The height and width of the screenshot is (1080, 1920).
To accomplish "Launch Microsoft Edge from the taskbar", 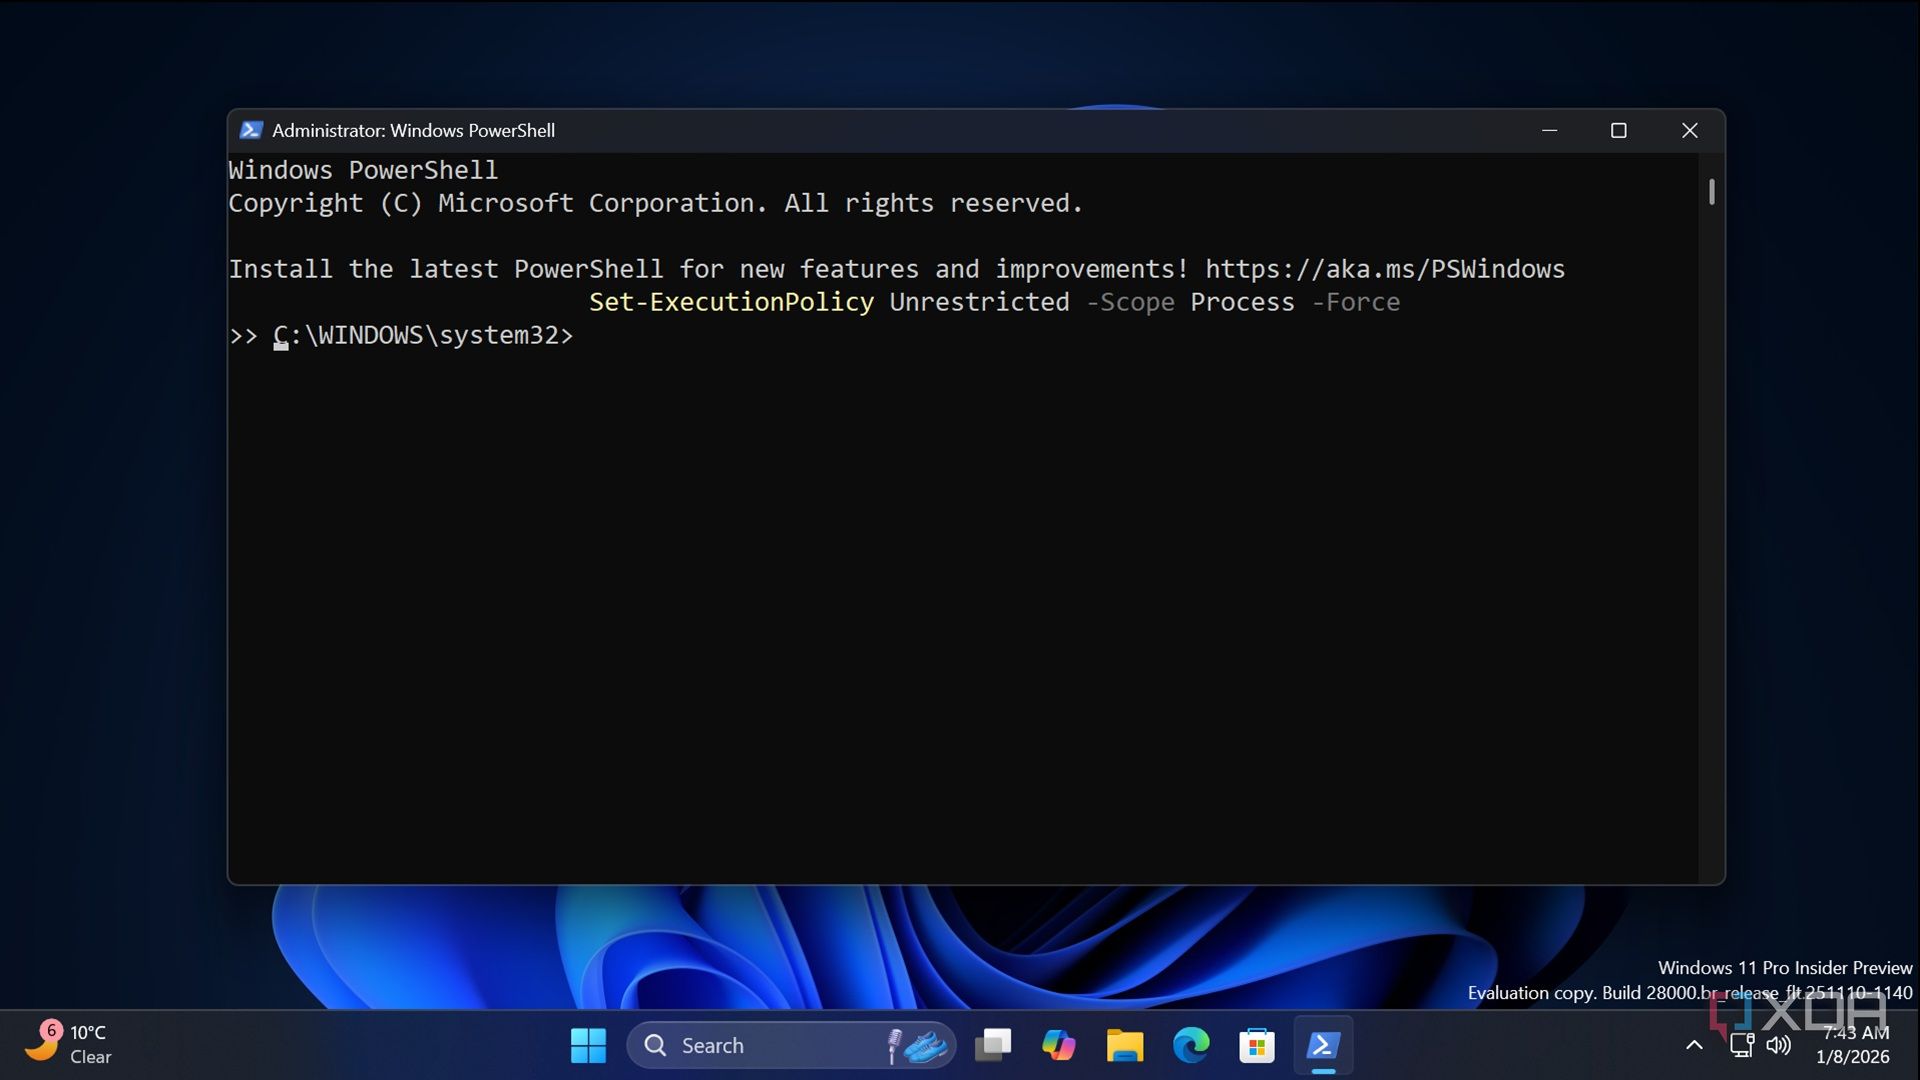I will click(1190, 1046).
